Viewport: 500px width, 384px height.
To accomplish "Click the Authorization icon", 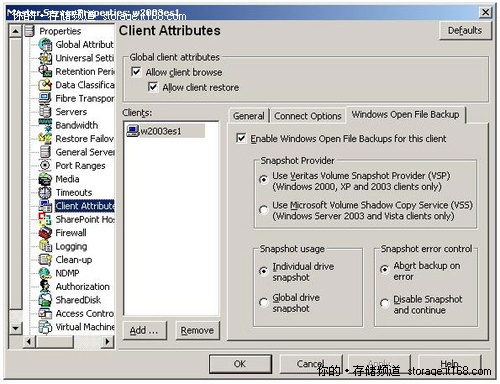I will [x=45, y=286].
